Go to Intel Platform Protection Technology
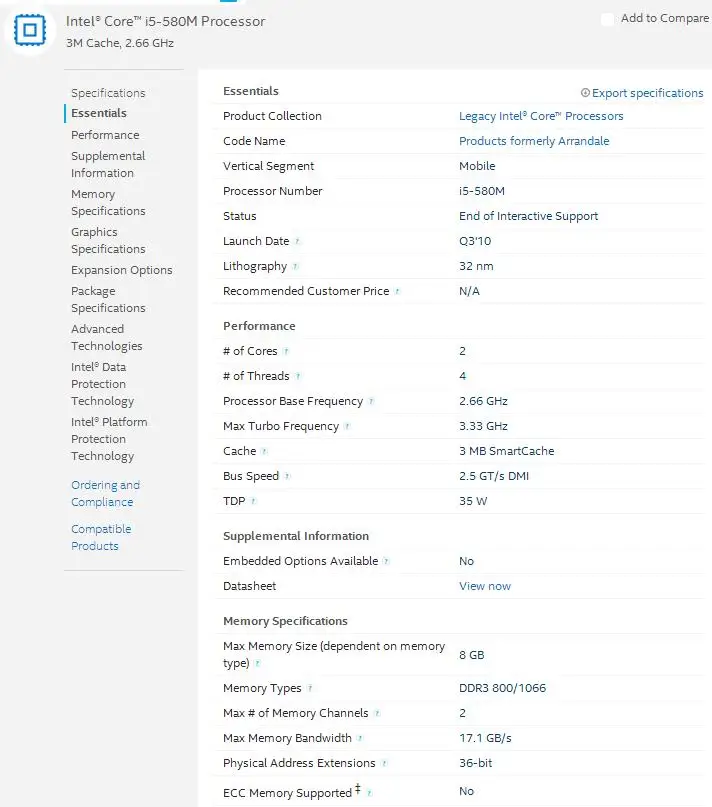 [109, 439]
